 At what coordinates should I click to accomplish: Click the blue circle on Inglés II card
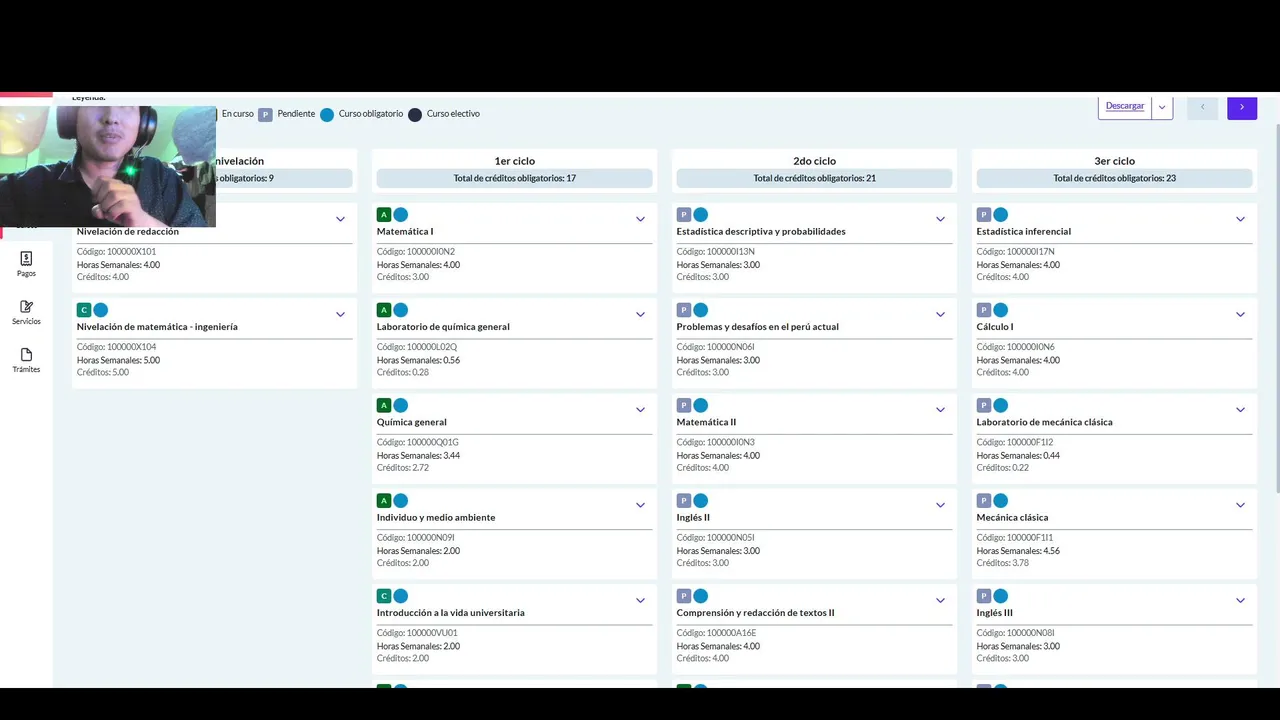point(700,501)
